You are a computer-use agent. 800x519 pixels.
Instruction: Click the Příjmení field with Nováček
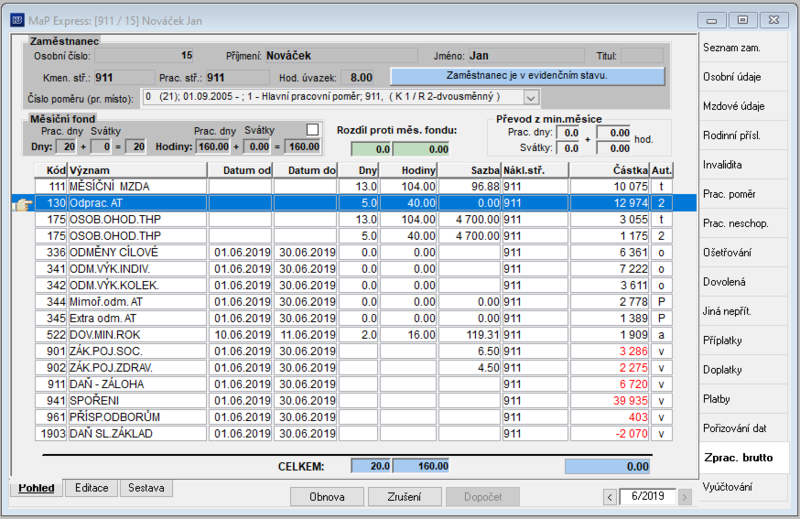(341, 56)
